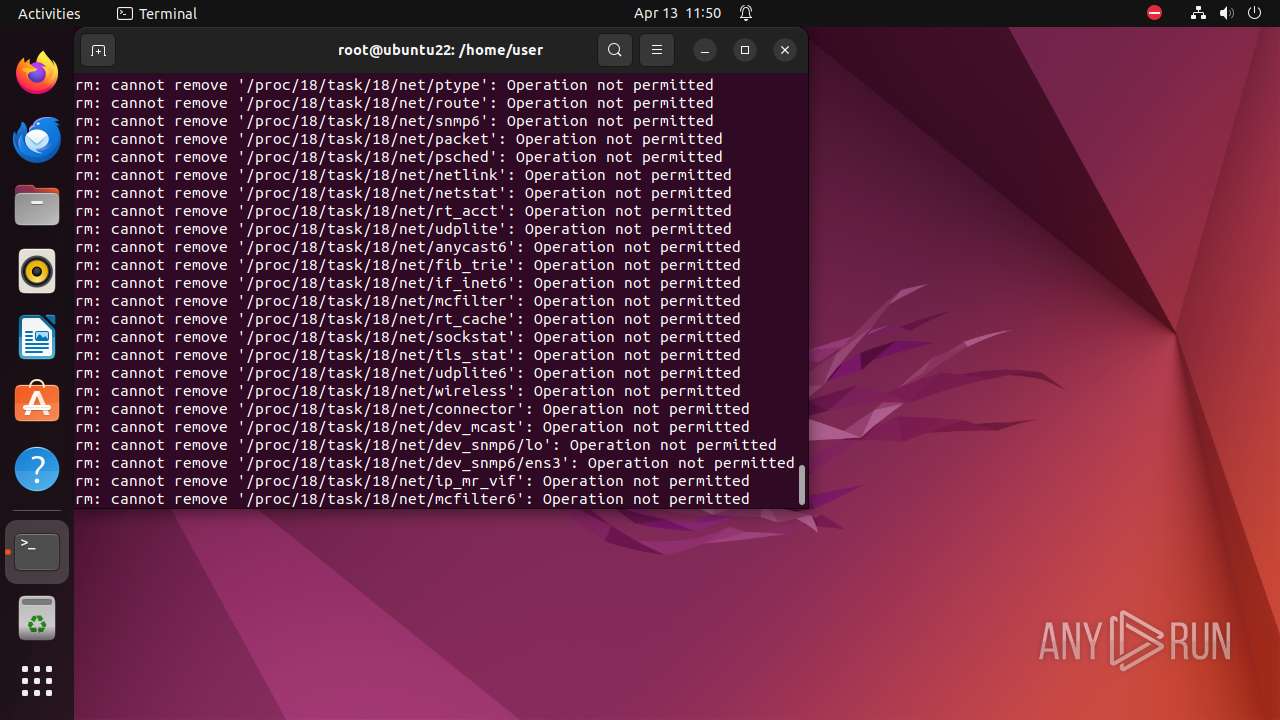Open the clock and calendar menu

point(677,13)
